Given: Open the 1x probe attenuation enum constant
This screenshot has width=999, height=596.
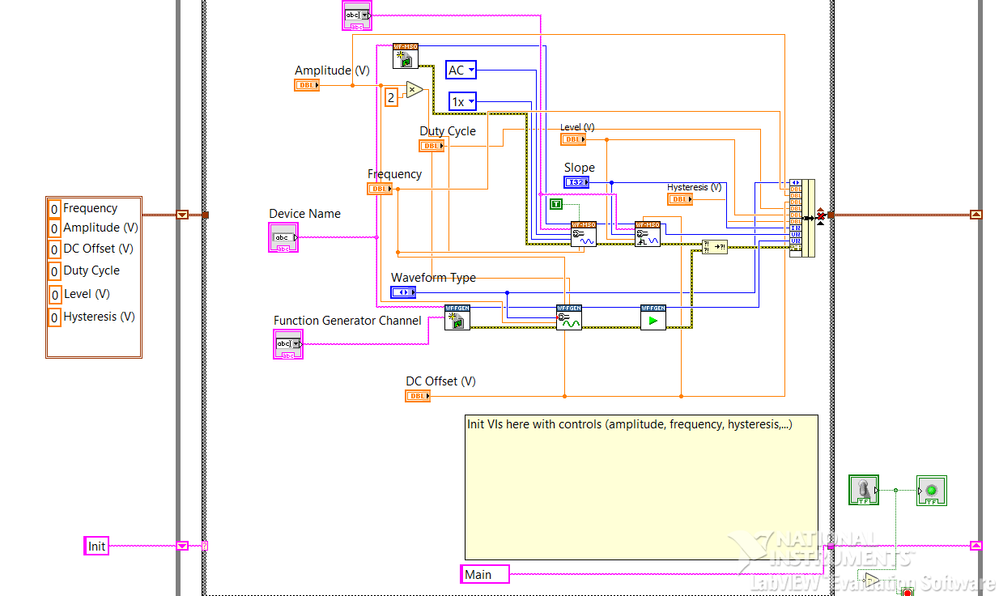Looking at the screenshot, I should point(463,101).
